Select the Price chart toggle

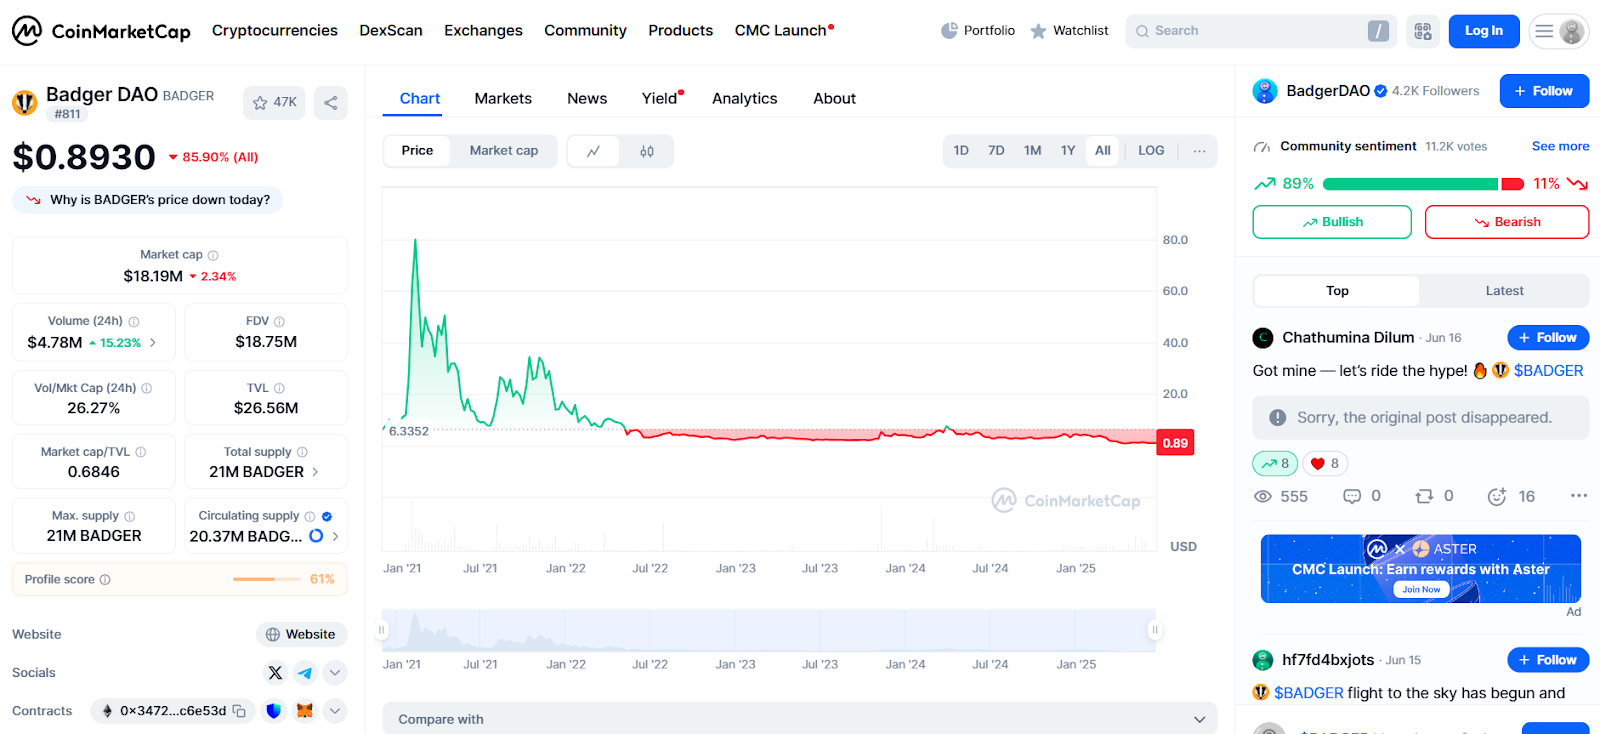tap(417, 151)
